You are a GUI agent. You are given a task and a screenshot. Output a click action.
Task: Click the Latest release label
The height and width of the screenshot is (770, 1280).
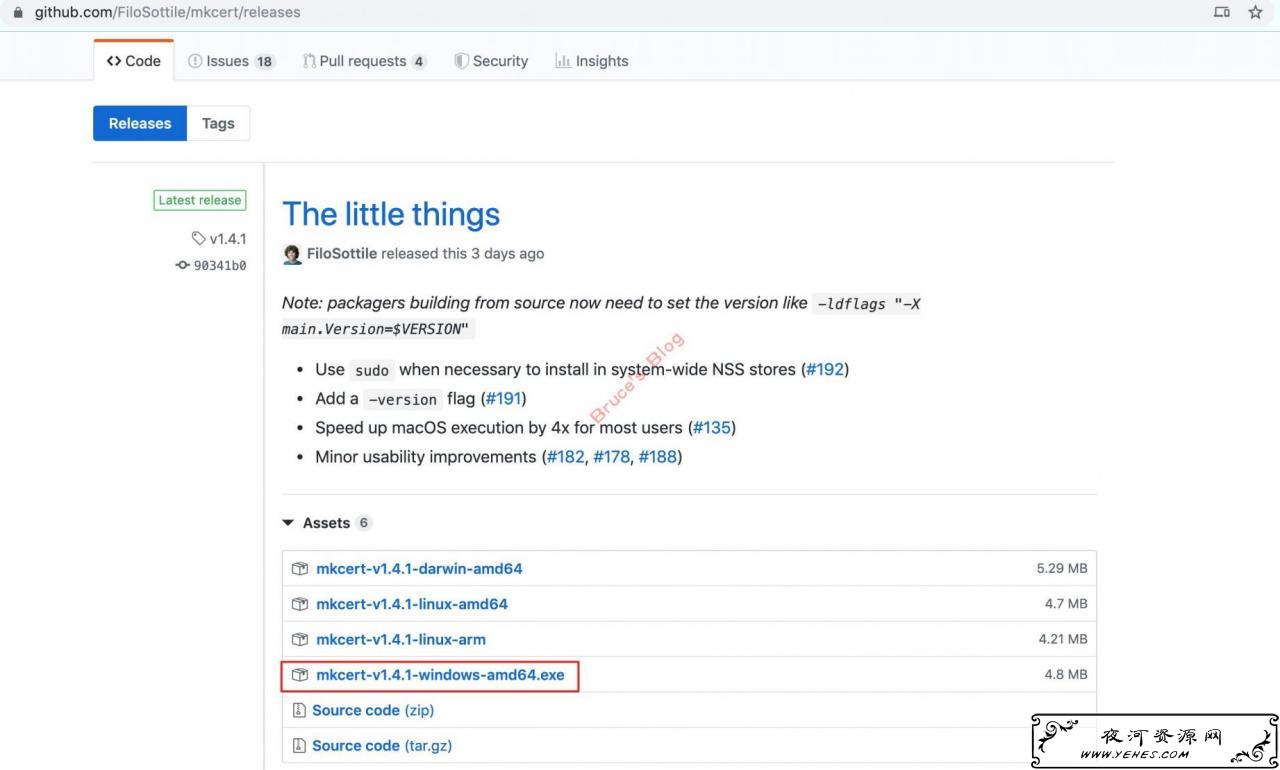click(x=200, y=200)
